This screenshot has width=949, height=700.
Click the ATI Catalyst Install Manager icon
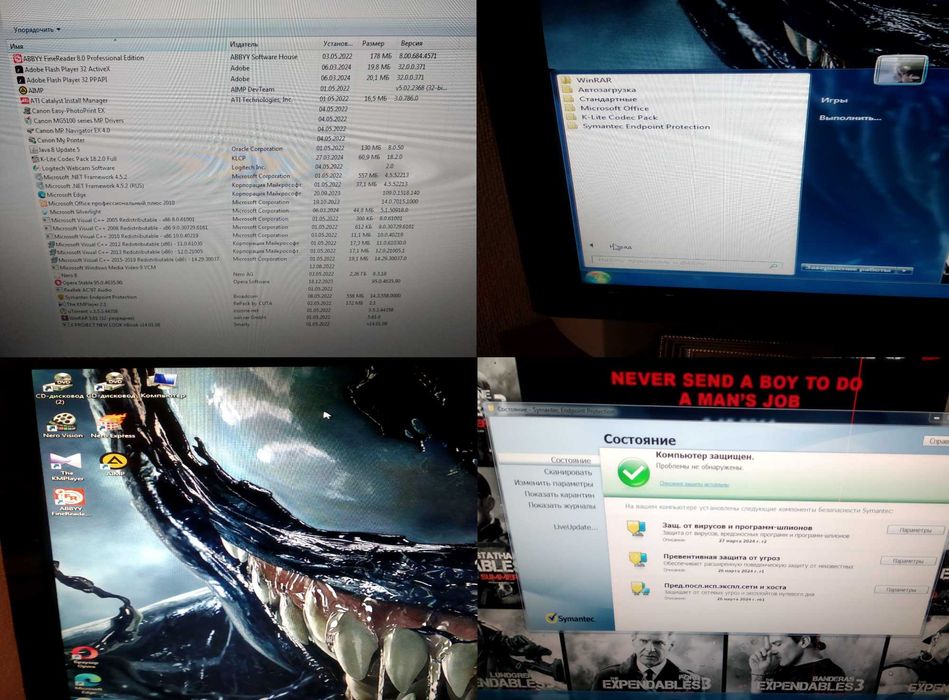25,100
